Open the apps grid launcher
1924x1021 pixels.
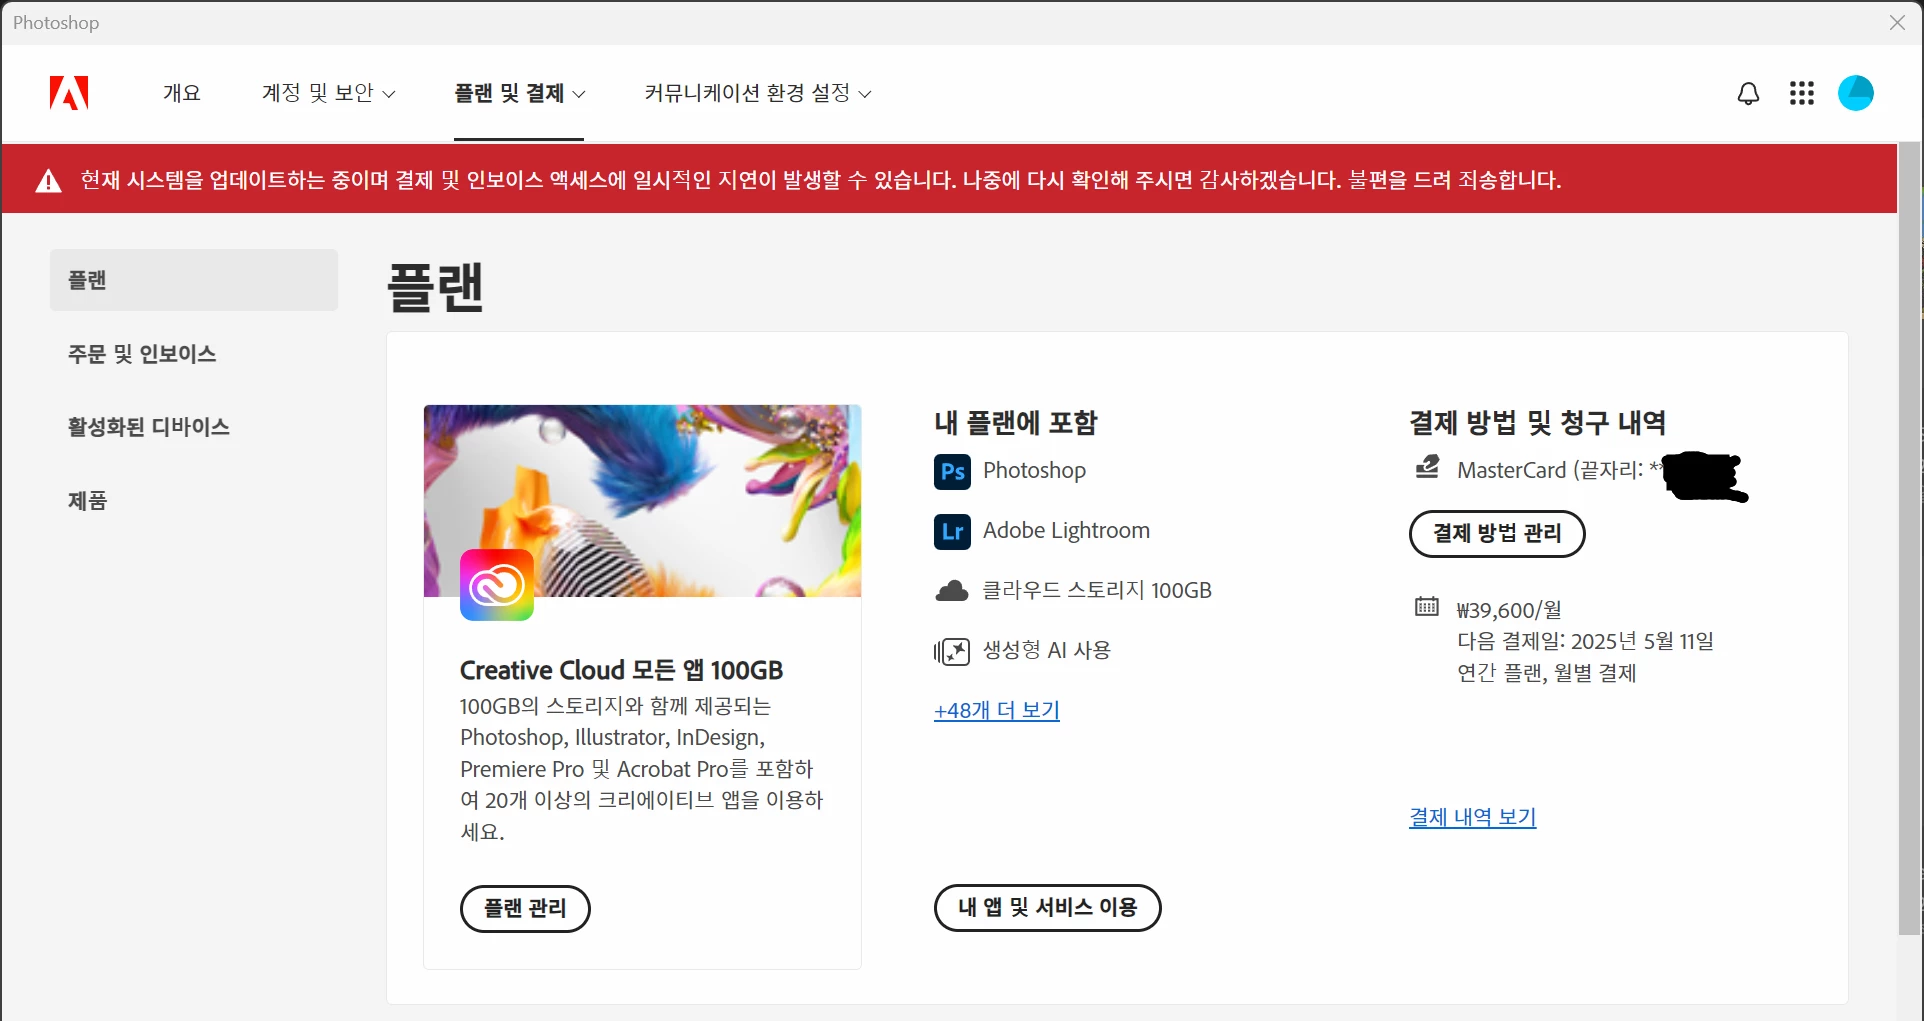pyautogui.click(x=1802, y=94)
